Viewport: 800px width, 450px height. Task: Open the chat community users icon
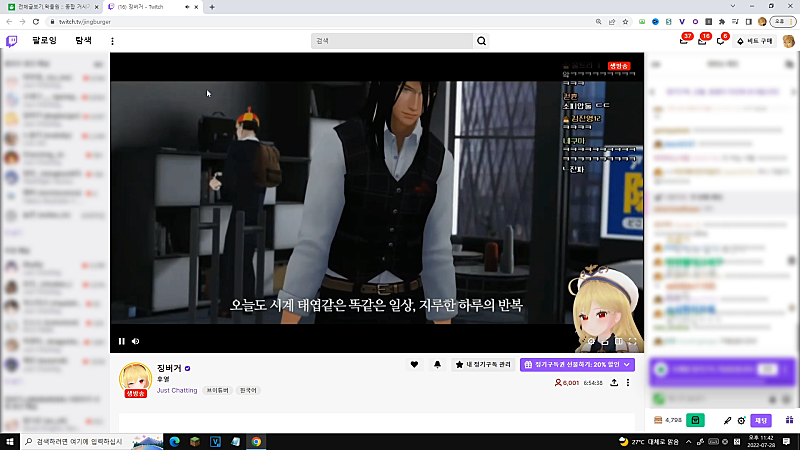pos(789,64)
